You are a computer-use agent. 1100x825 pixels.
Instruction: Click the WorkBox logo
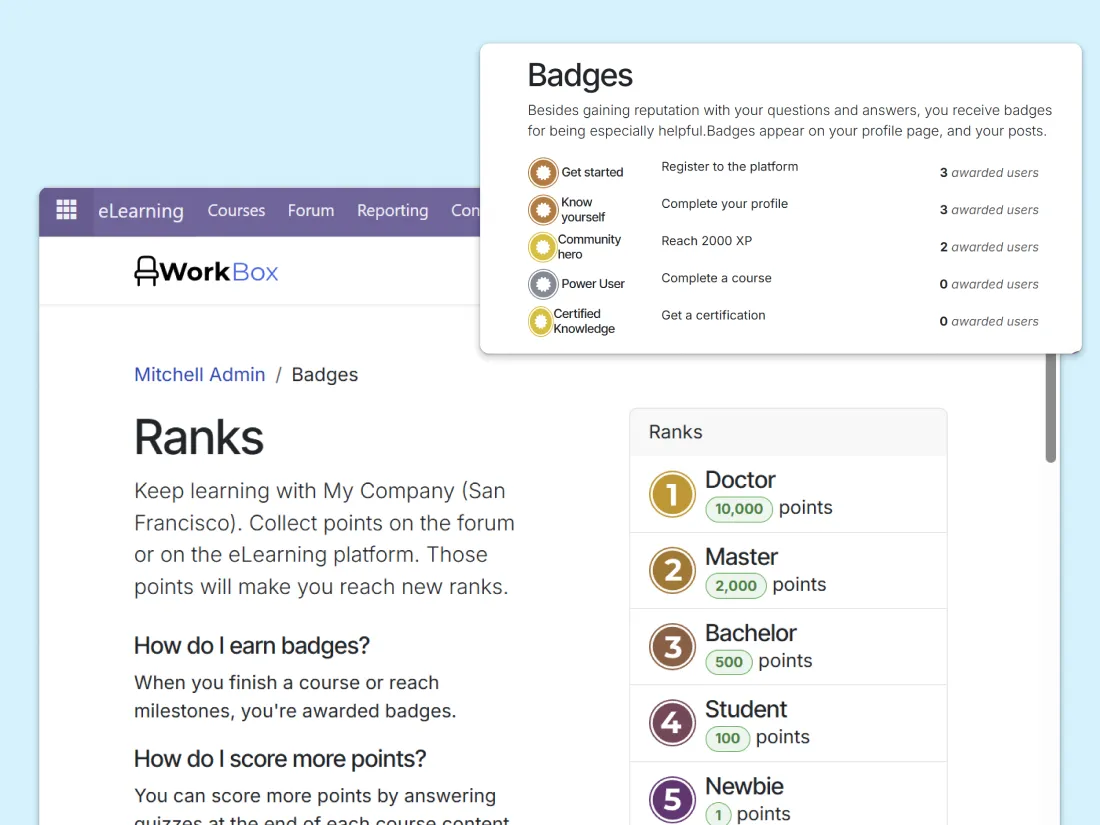[207, 271]
